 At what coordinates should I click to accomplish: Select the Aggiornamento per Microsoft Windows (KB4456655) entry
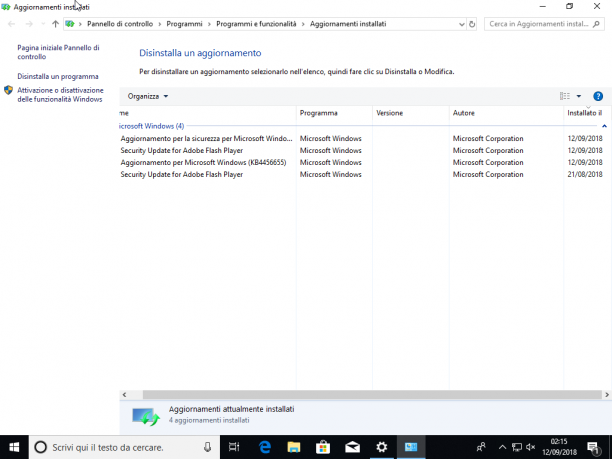click(x=203, y=162)
